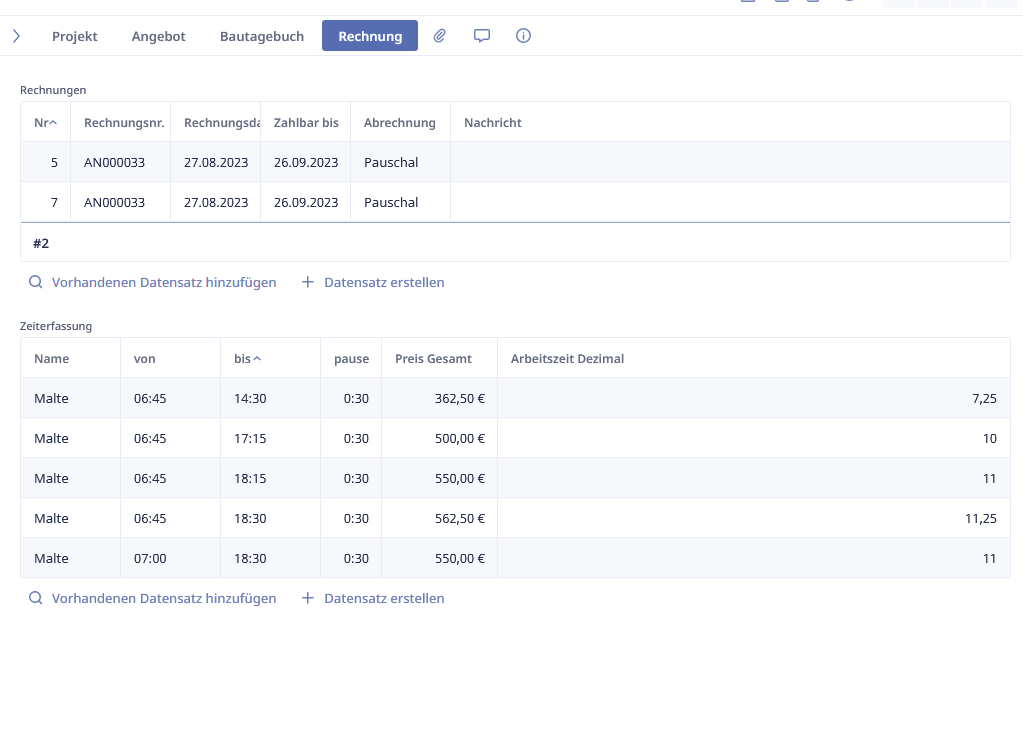
Task: Expand the sidebar with the left chevron
Action: point(16,36)
